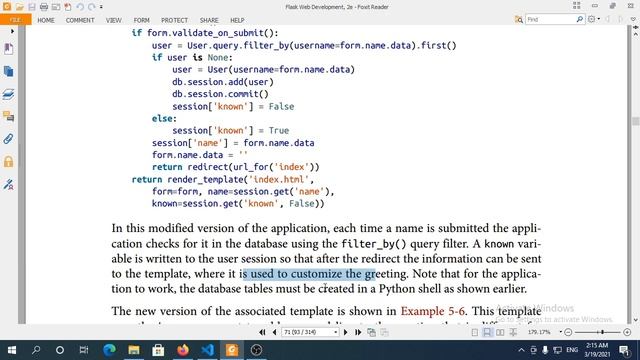Switch to the SHARE ribbon tab
This screenshot has width=640, height=360.
(209, 20)
